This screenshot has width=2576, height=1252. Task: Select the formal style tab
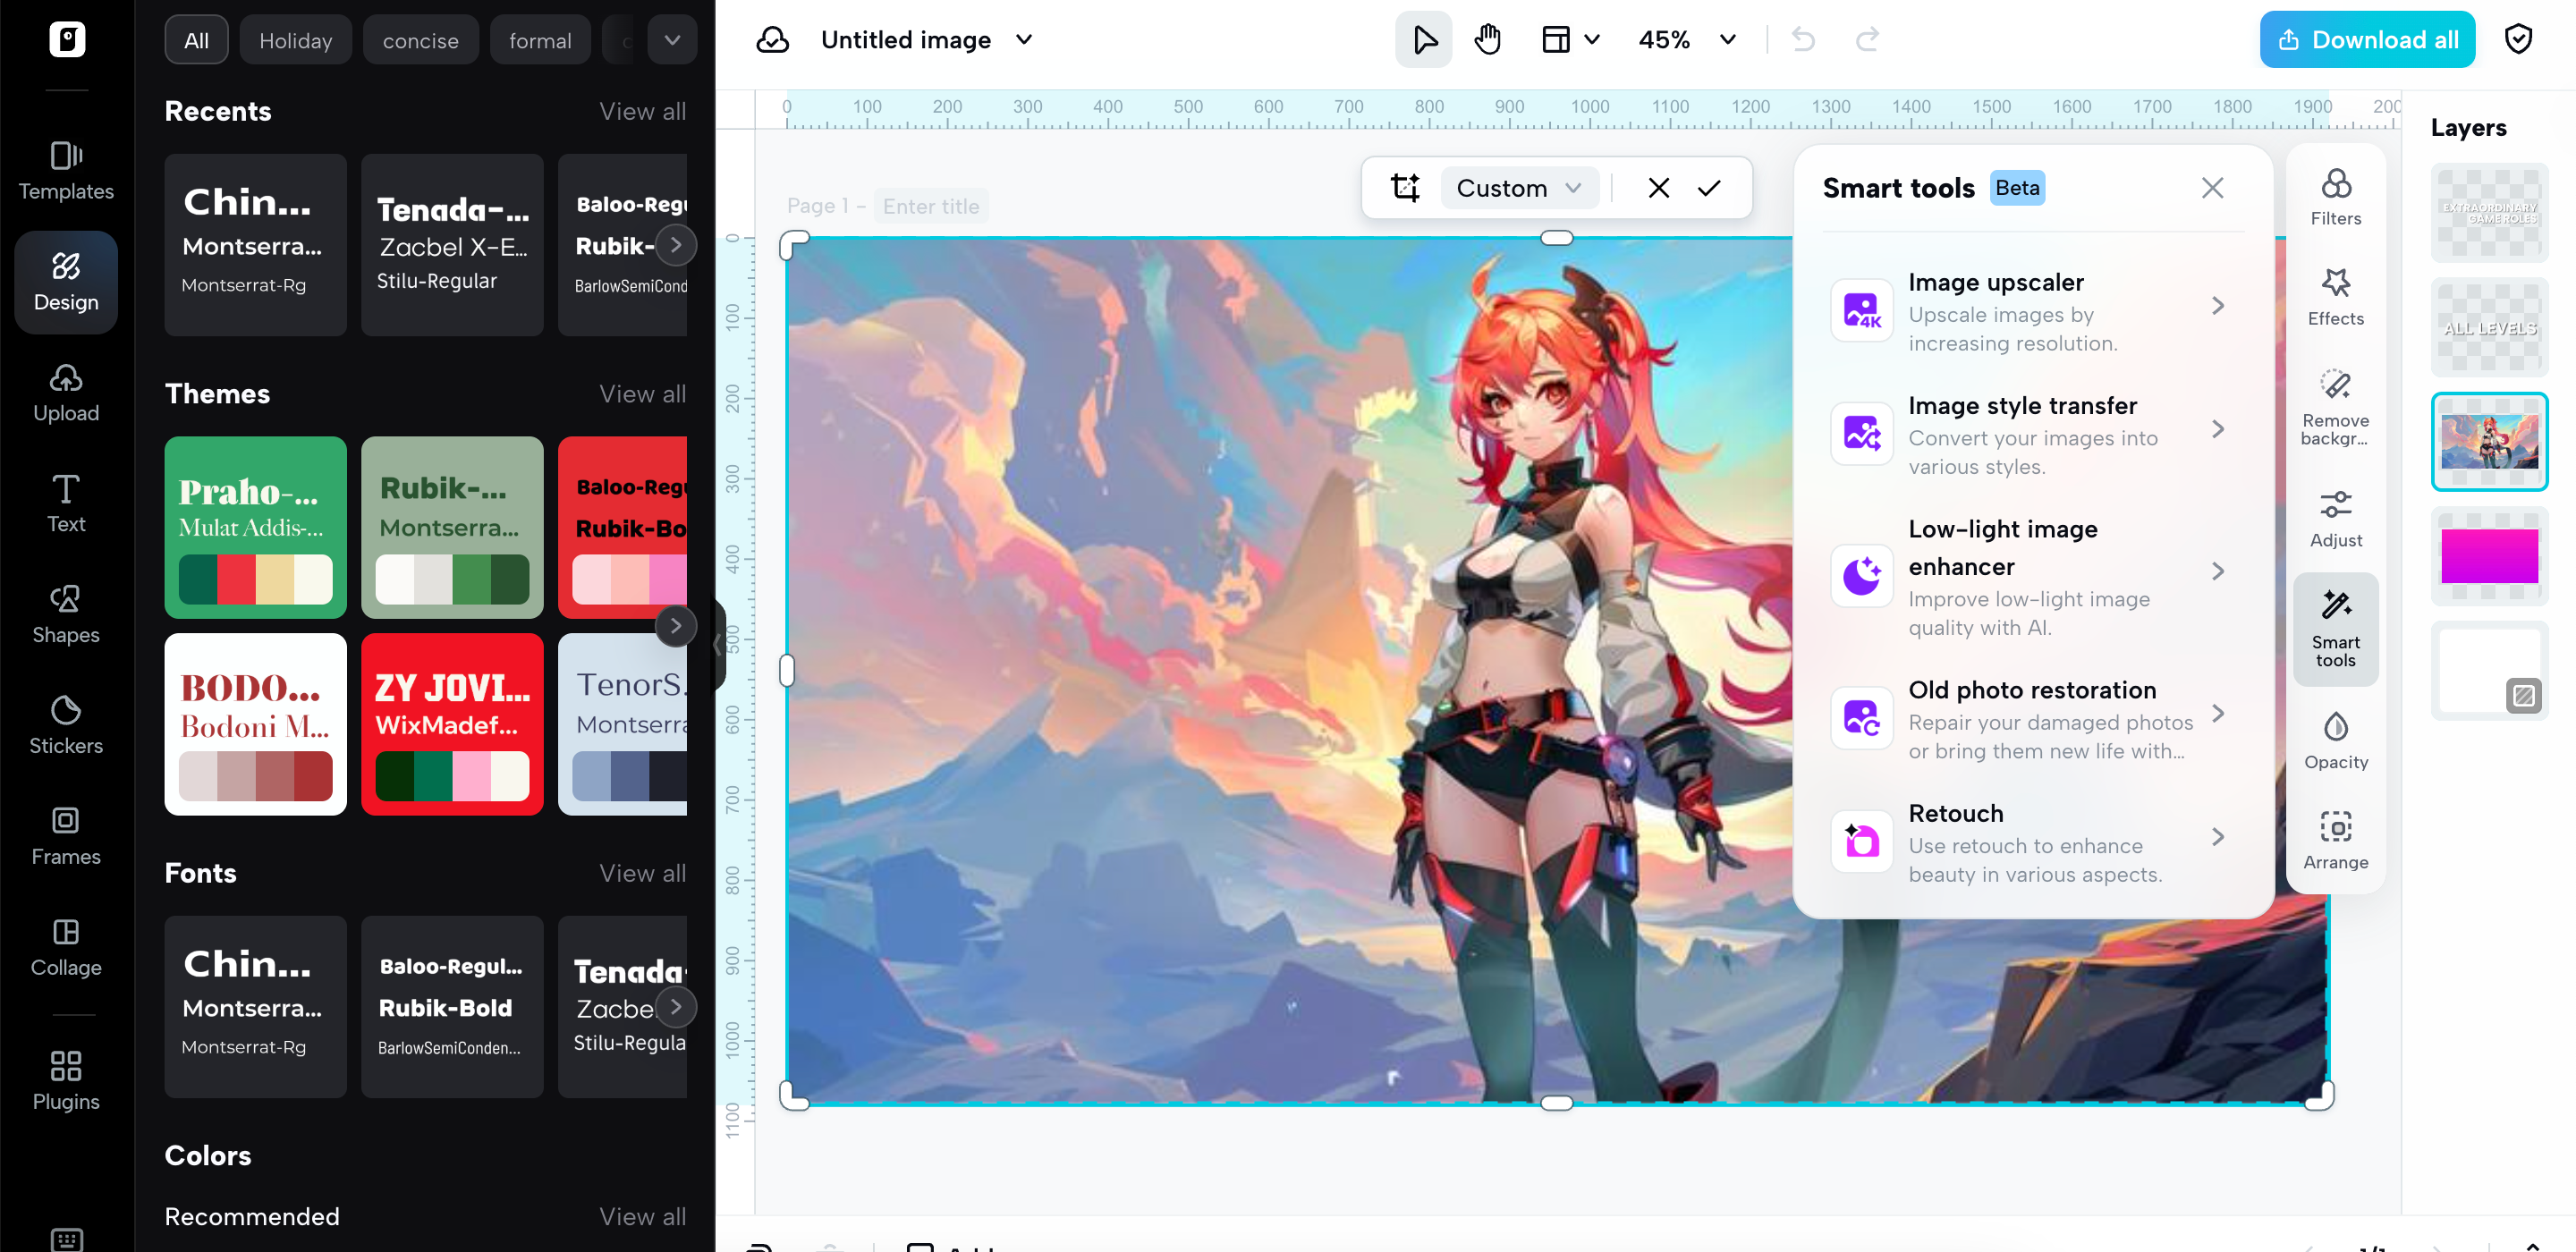(x=540, y=40)
